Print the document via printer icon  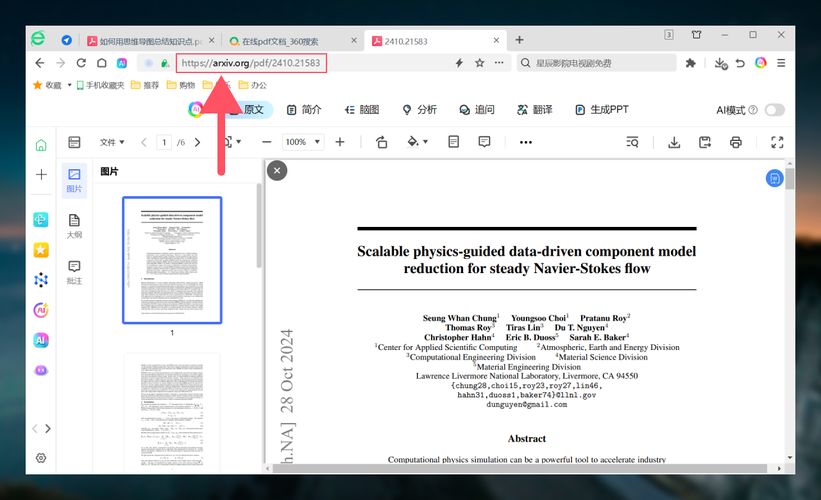pos(736,142)
